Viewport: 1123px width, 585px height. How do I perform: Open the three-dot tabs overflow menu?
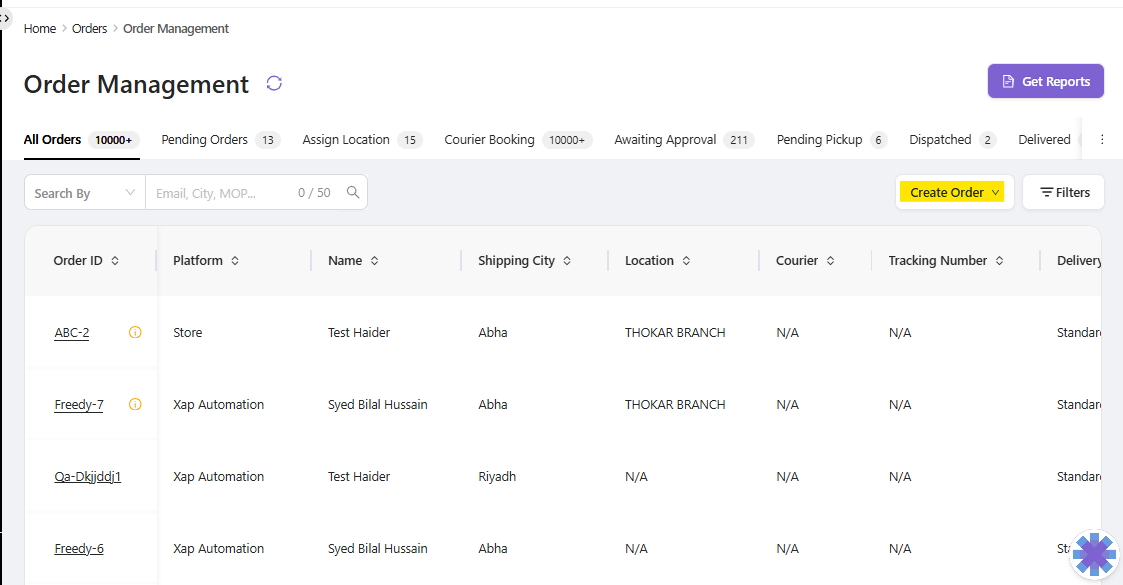click(x=1102, y=140)
